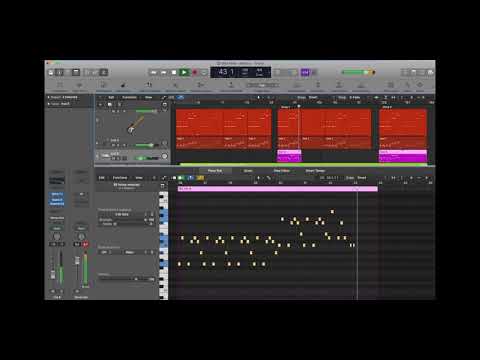
Task: Open the Piano Roll Edit menu
Action: 102,178
